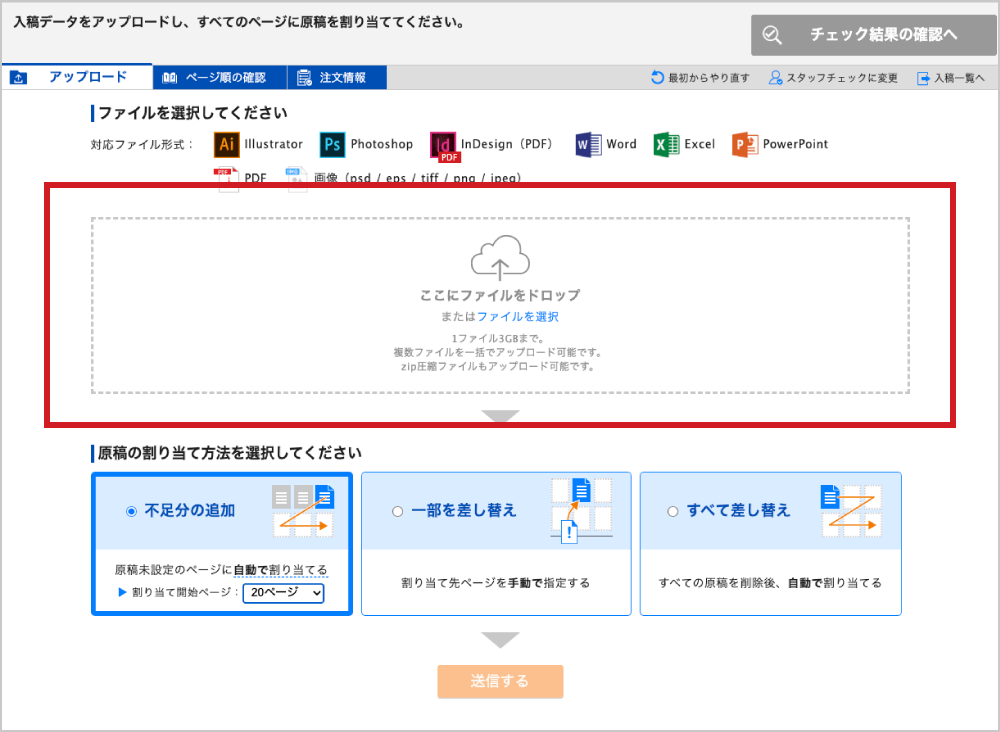Image resolution: width=1000 pixels, height=732 pixels.
Task: Select the アップロード tab
Action: coord(77,78)
